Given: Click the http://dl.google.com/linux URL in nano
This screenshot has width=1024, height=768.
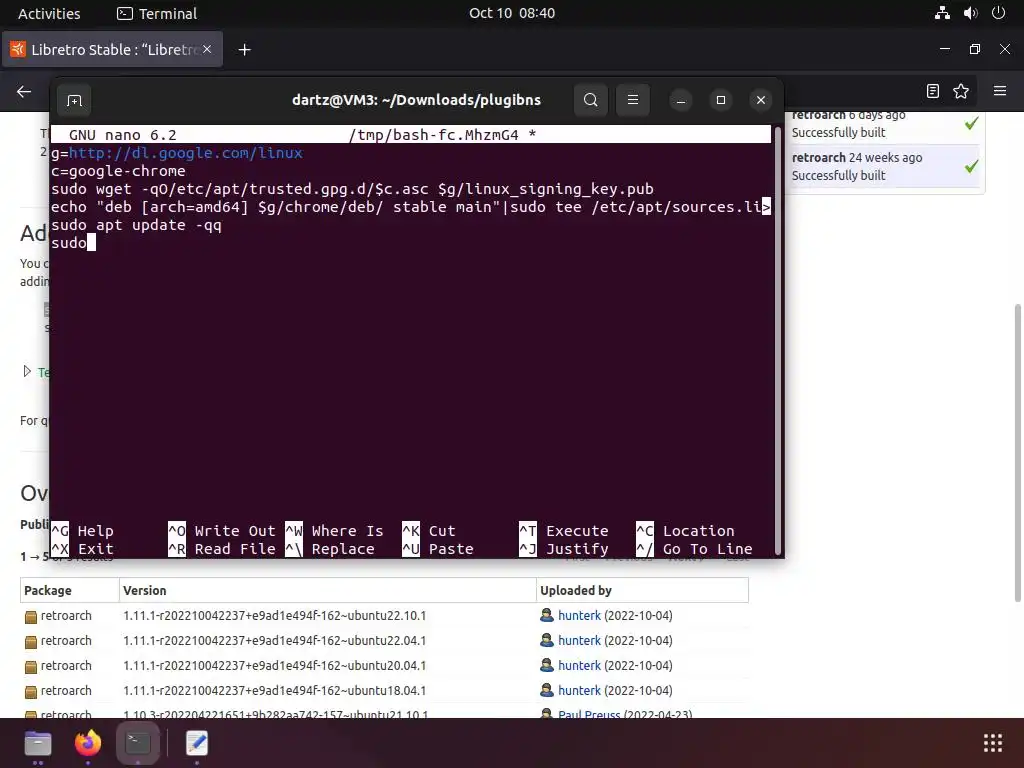Looking at the screenshot, I should click(185, 153).
